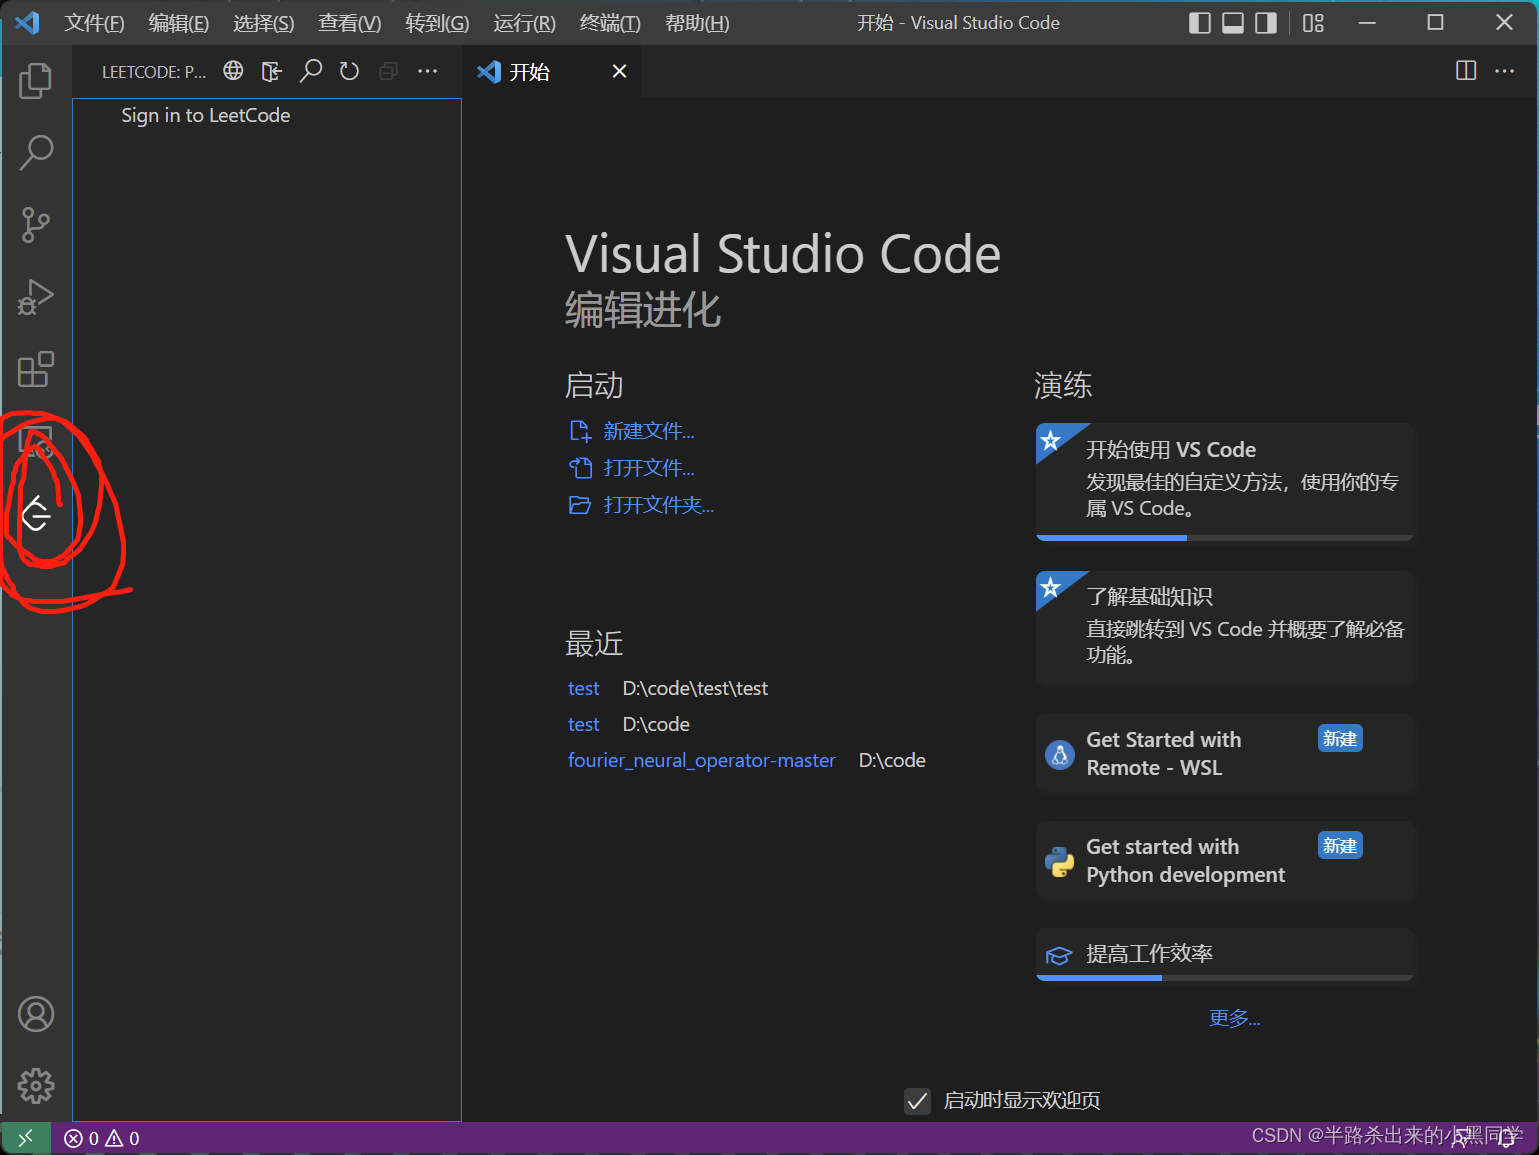
Task: Open the Explorer icon in the Activity Bar
Action: [x=36, y=82]
